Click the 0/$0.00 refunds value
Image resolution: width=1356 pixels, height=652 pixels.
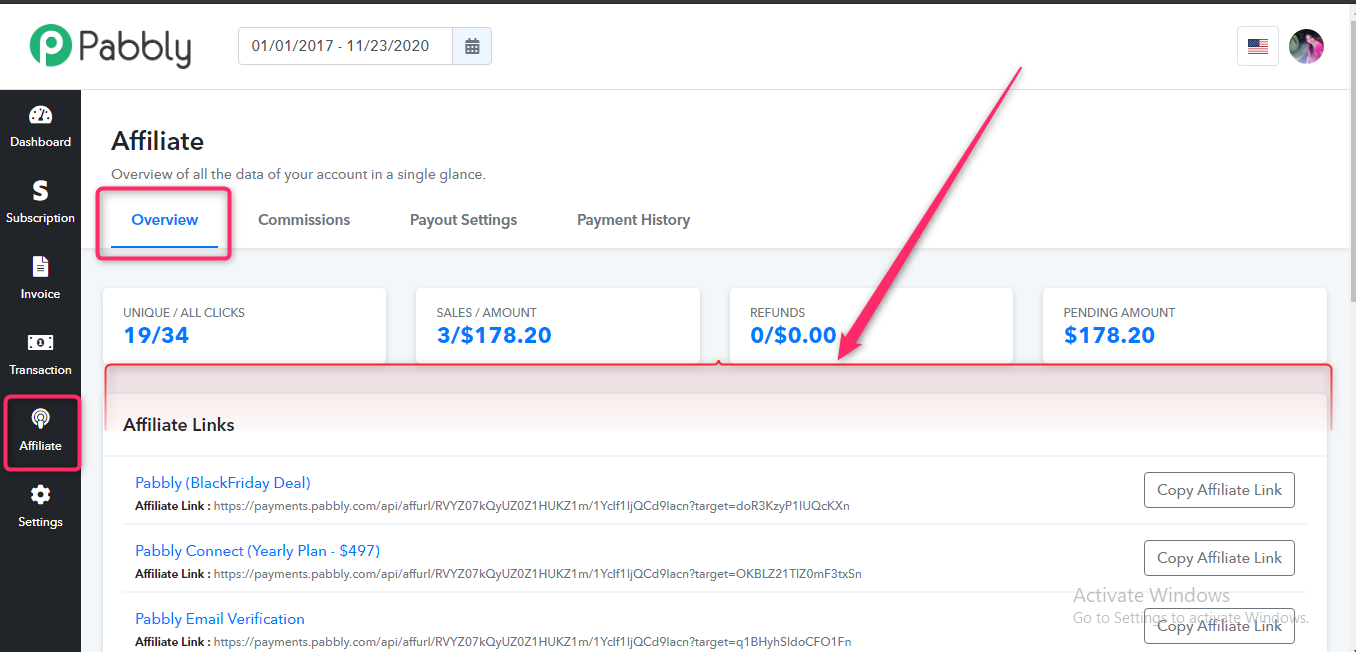coord(793,335)
